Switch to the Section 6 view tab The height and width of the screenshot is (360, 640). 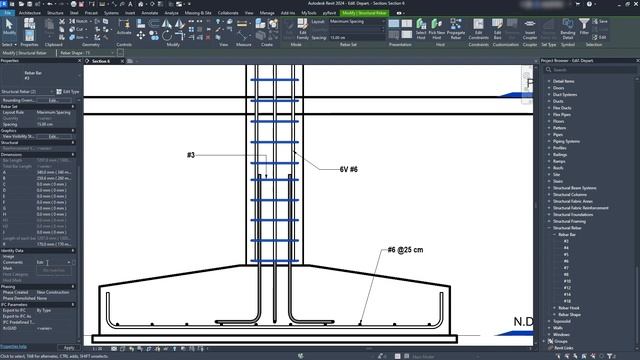pos(101,61)
